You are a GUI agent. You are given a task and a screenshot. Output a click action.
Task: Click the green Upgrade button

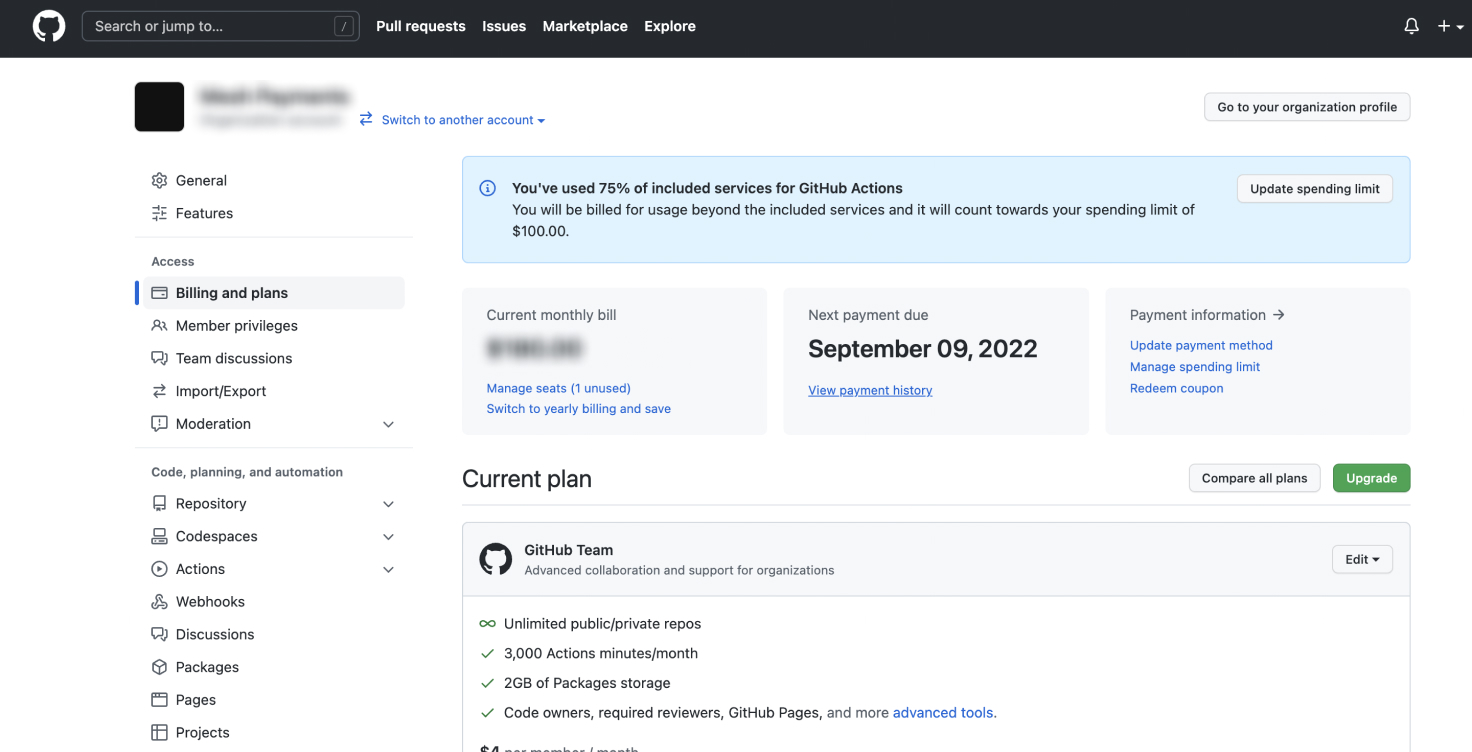point(1371,478)
